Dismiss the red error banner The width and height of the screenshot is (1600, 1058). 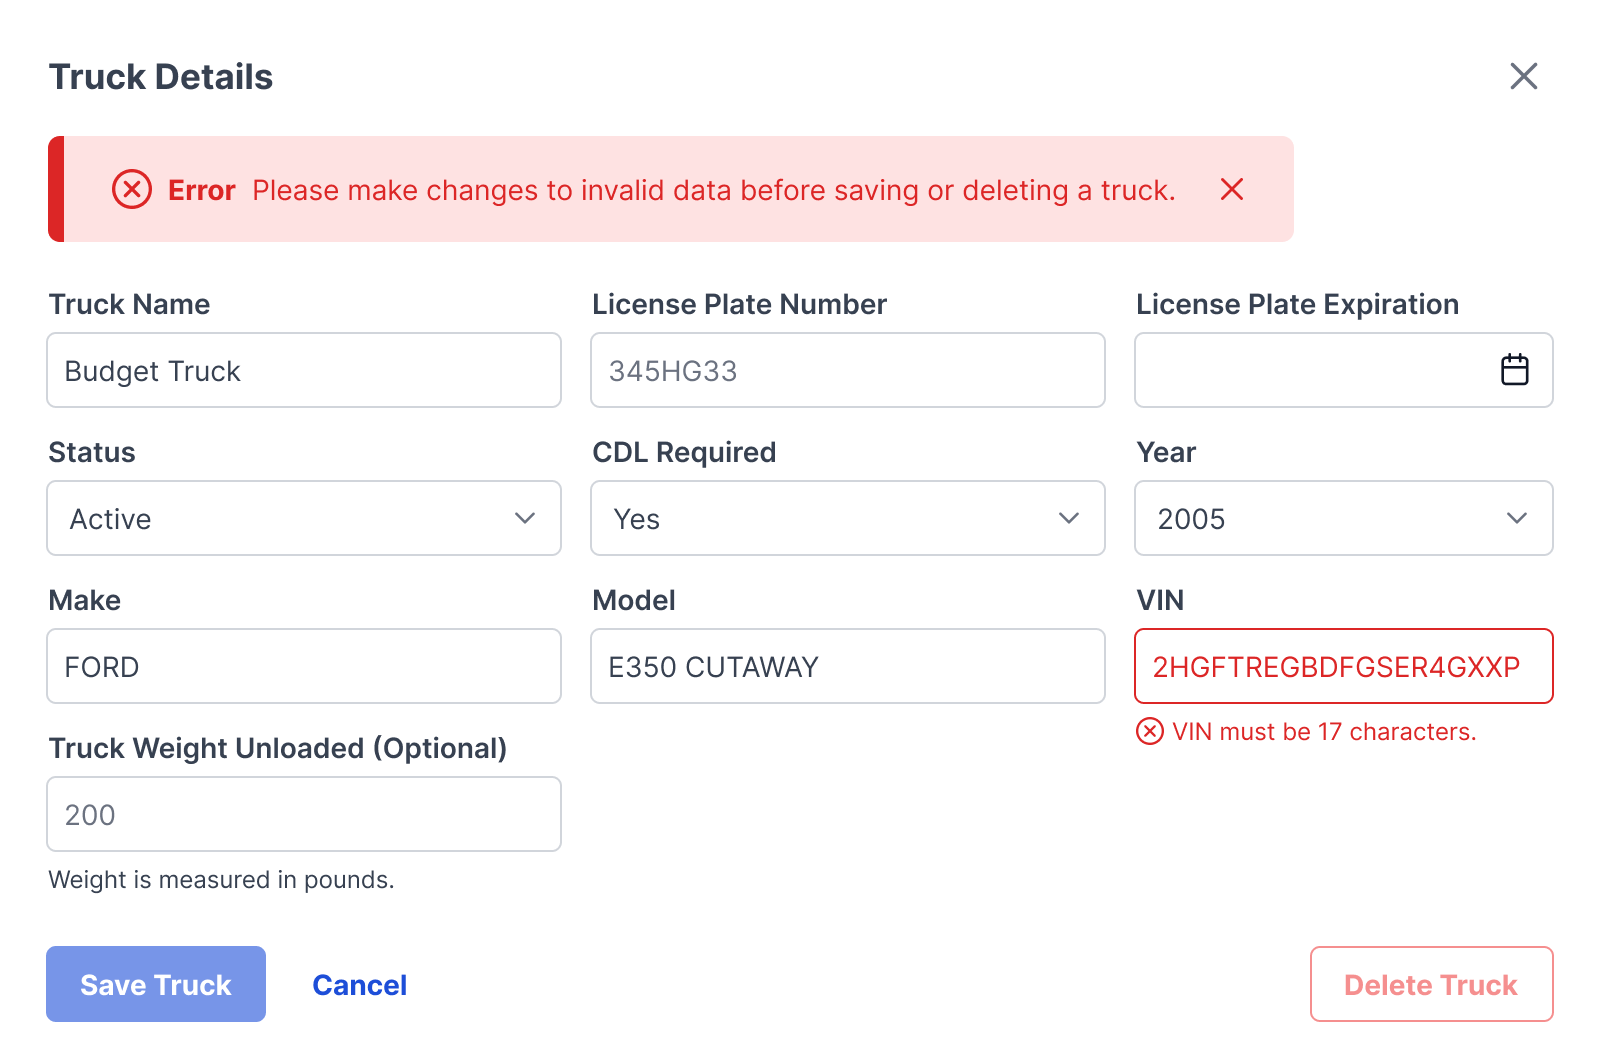[x=1232, y=189]
